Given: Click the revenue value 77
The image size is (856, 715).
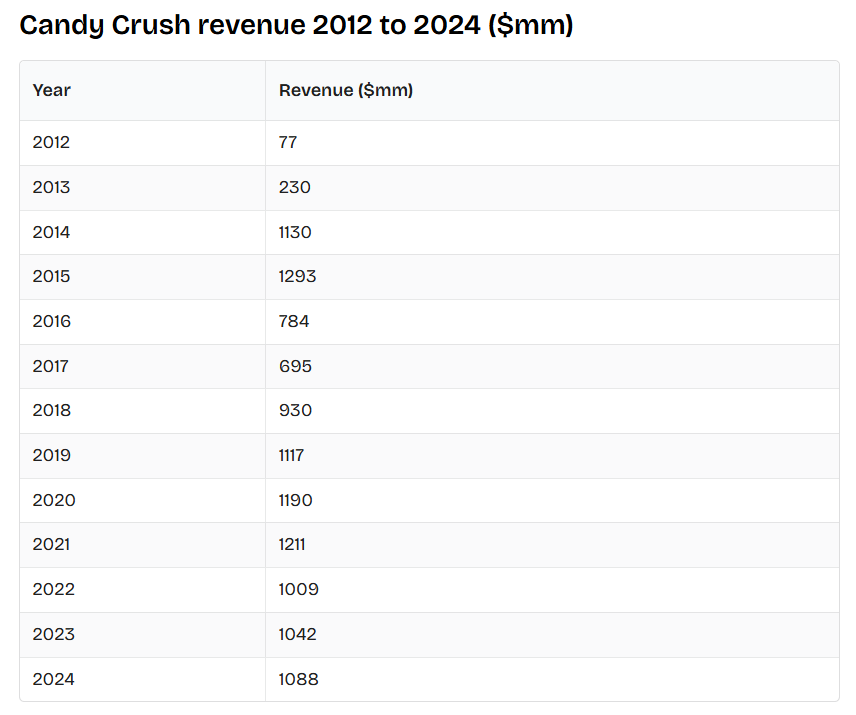Looking at the screenshot, I should 288,142.
